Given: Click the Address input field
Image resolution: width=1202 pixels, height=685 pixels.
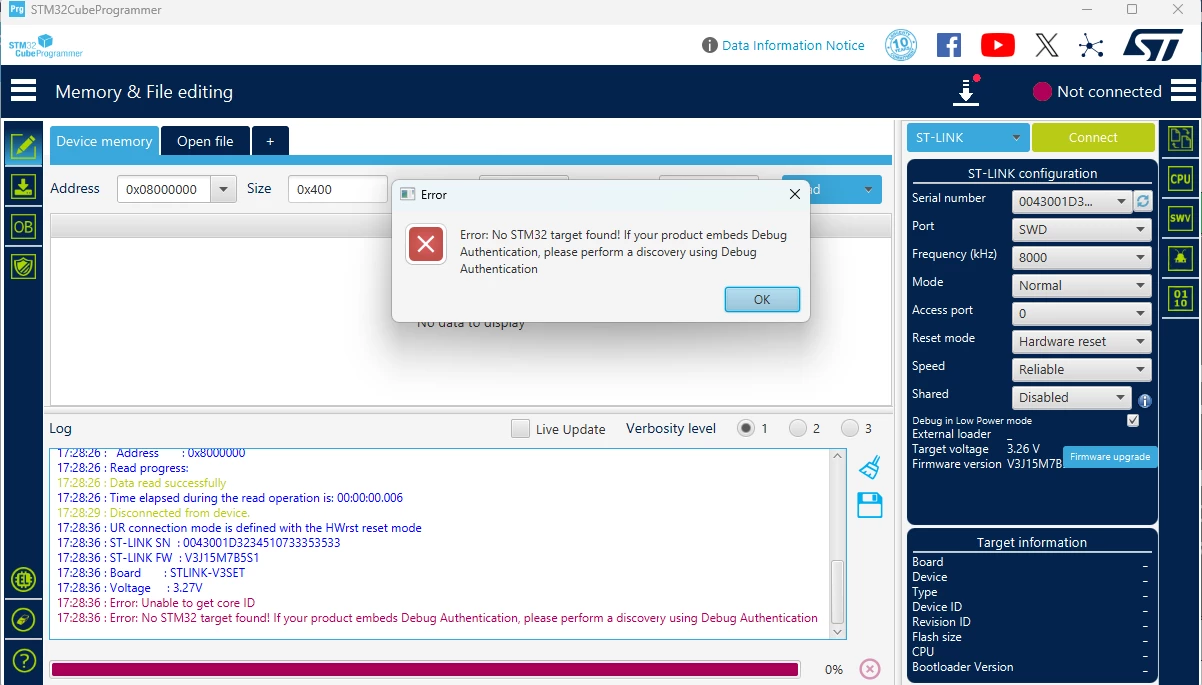Looking at the screenshot, I should [x=165, y=189].
